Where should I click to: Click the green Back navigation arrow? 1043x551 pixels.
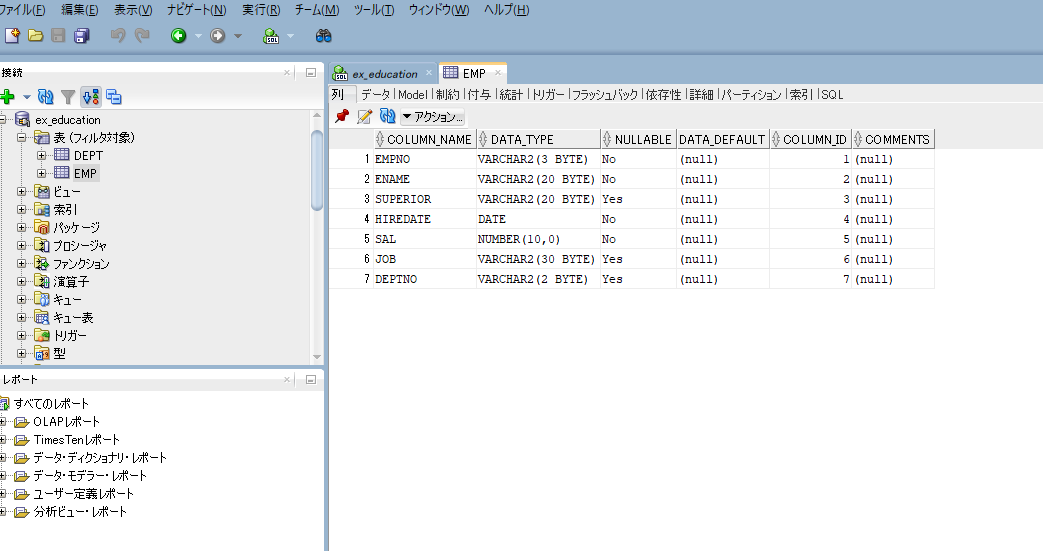[178, 36]
